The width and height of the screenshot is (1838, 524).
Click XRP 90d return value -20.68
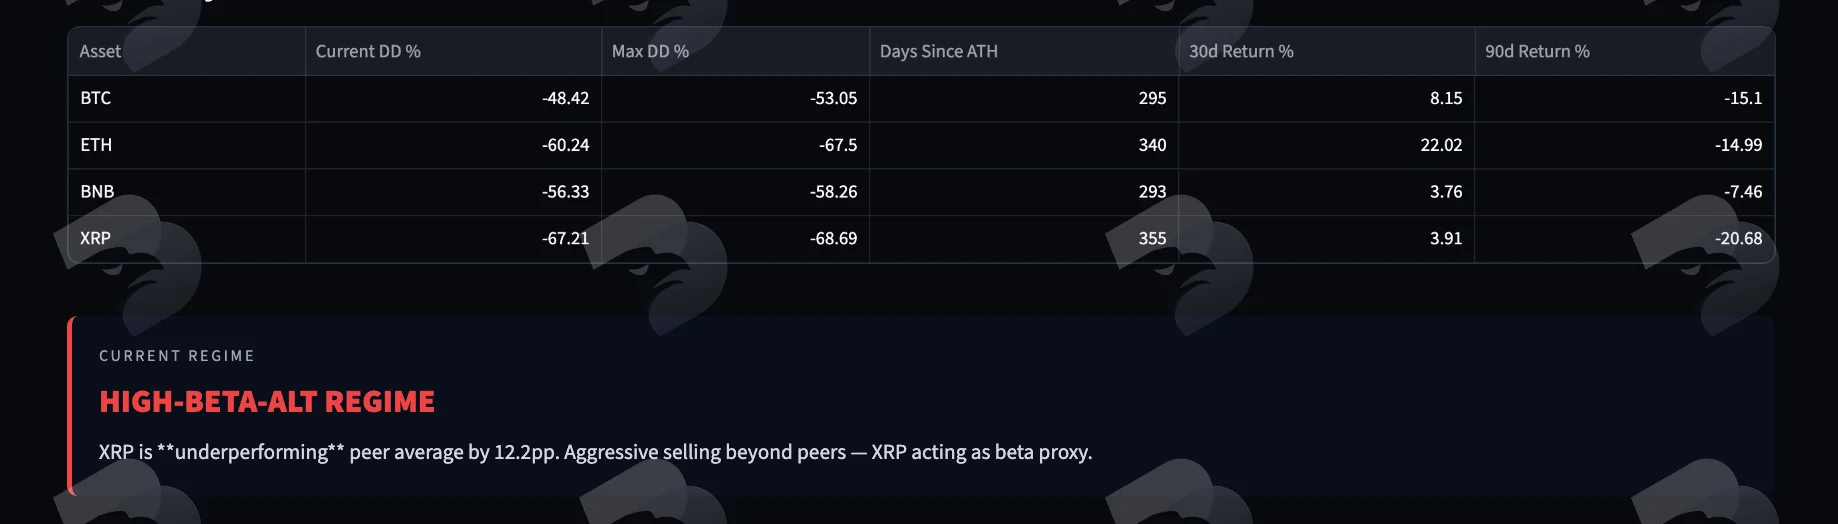click(1738, 239)
